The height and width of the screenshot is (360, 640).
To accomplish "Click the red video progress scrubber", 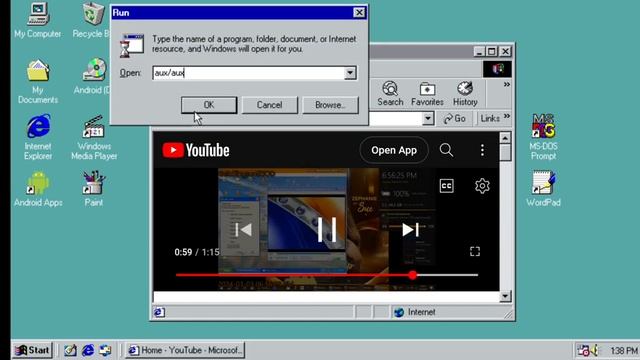I will click(x=413, y=275).
